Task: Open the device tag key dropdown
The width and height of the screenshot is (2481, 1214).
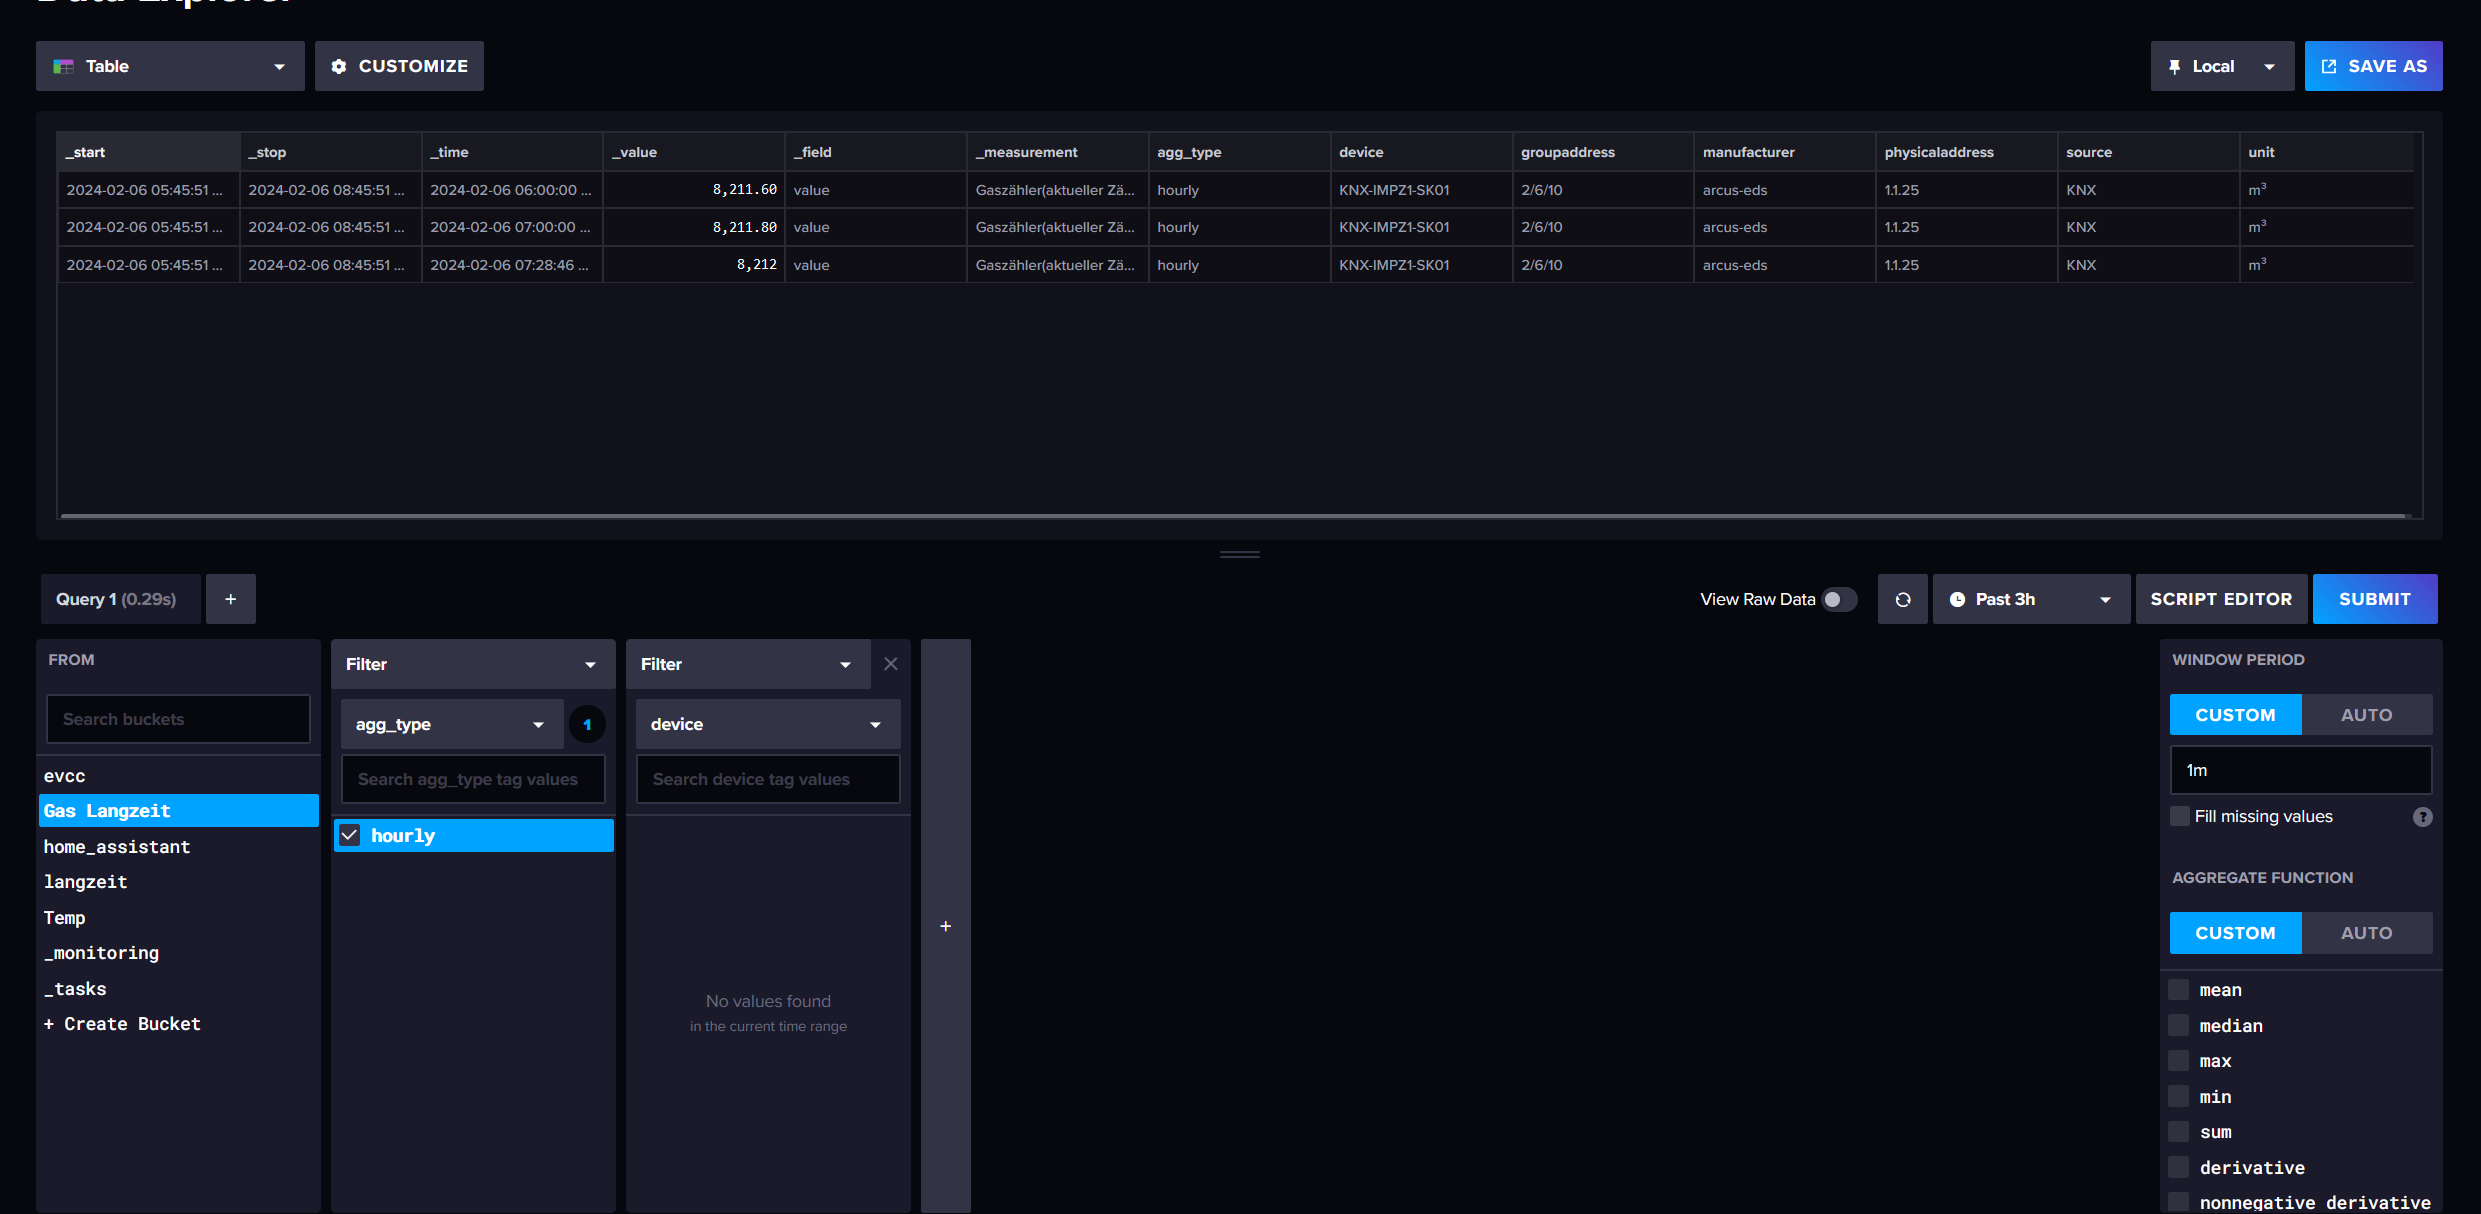Action: coord(767,724)
